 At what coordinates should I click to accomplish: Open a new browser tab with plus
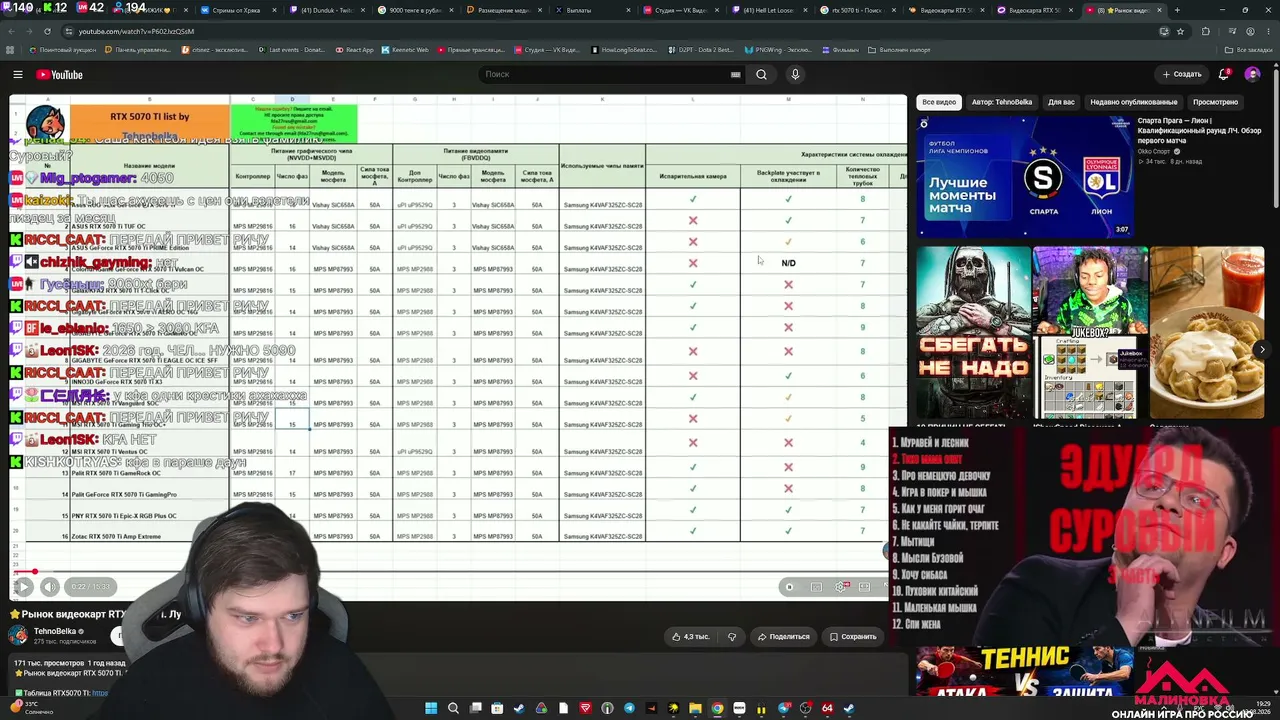point(1177,10)
